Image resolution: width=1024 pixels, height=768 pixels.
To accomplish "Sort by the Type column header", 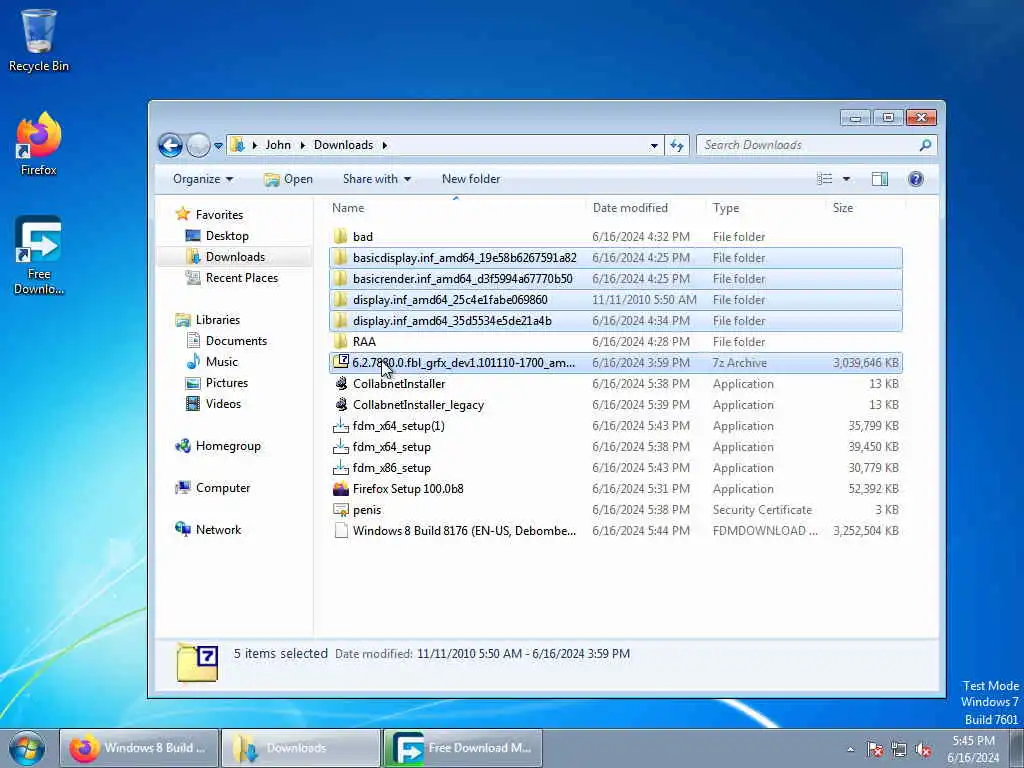I will point(765,208).
